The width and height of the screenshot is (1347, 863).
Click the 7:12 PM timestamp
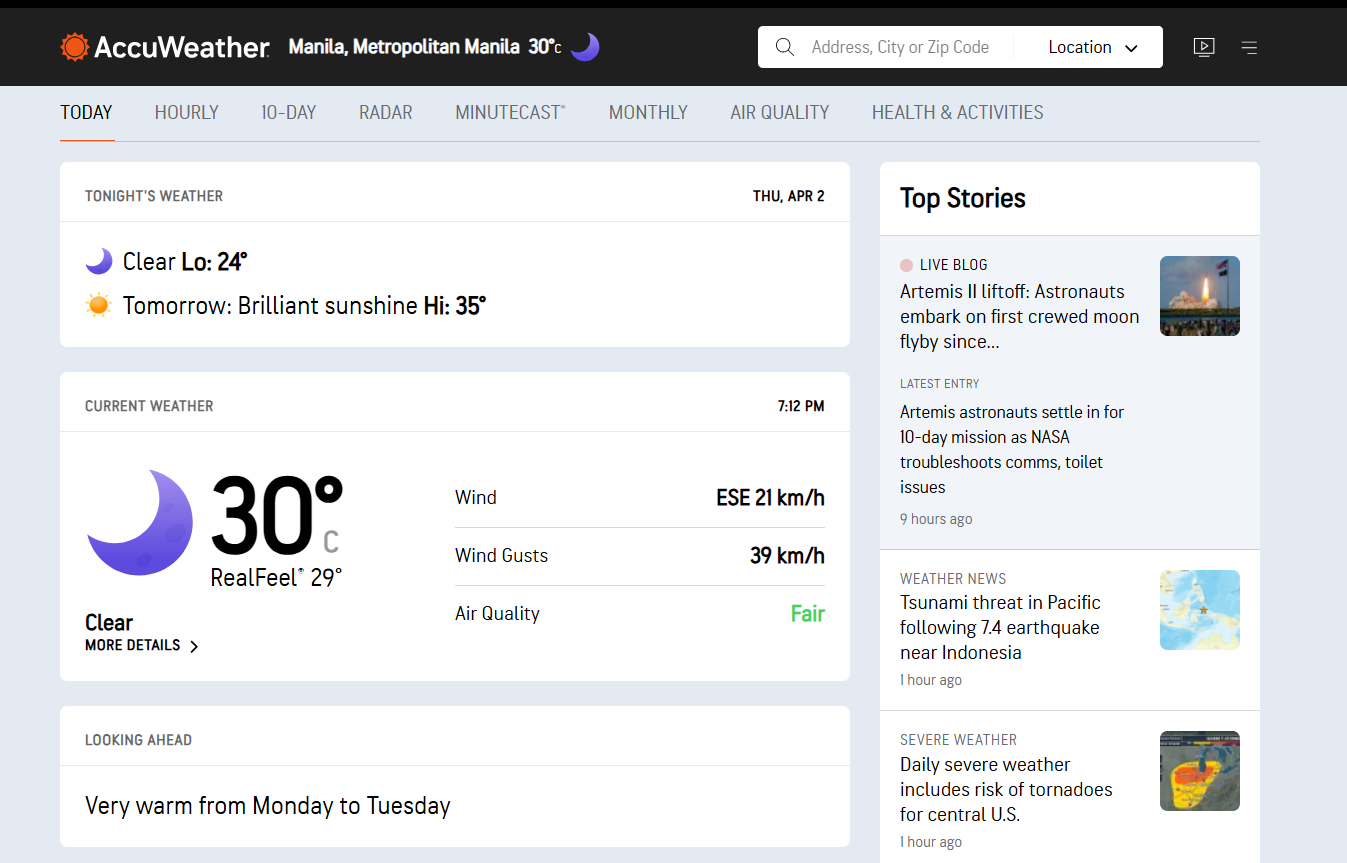click(801, 406)
